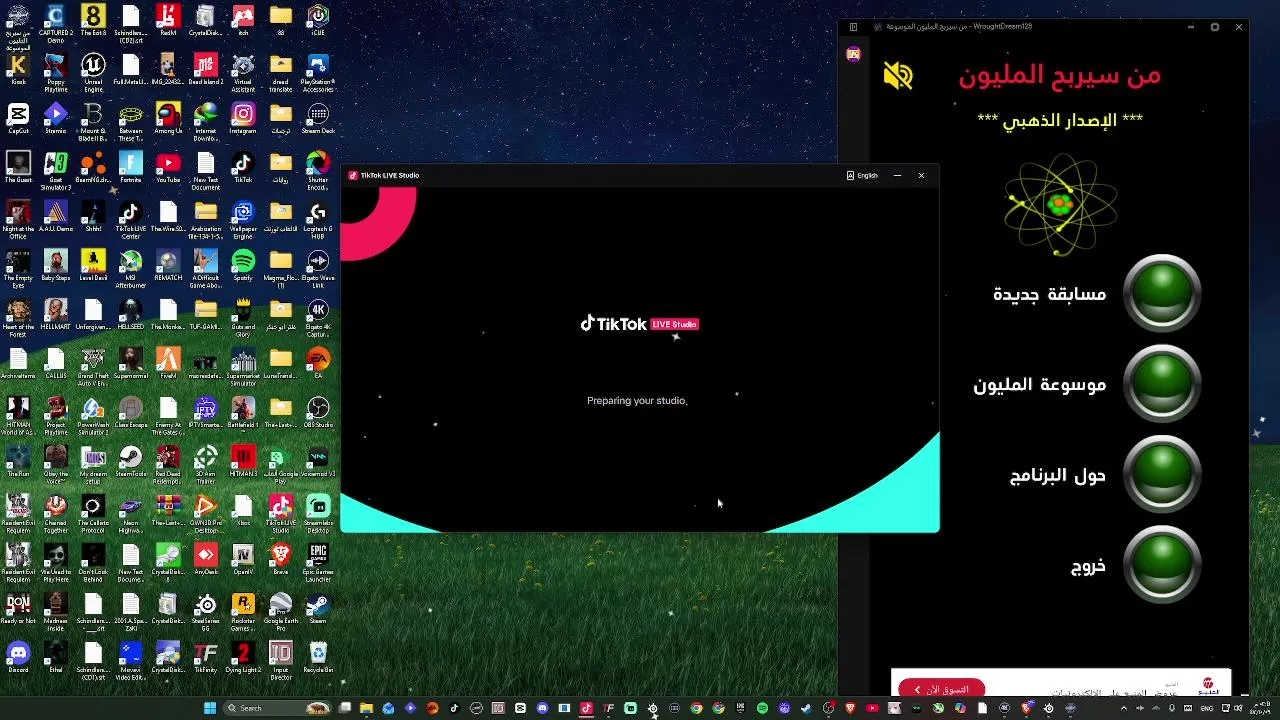1280x720 pixels.
Task: Open the Brave browser desktop icon
Action: click(x=281, y=558)
